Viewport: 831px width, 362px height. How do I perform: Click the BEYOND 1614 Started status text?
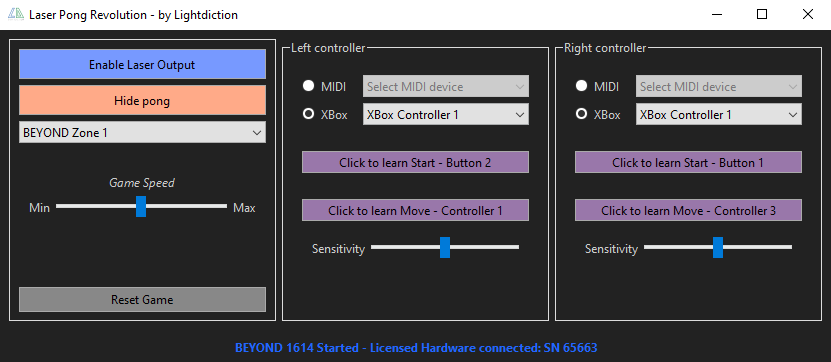pyautogui.click(x=416, y=348)
